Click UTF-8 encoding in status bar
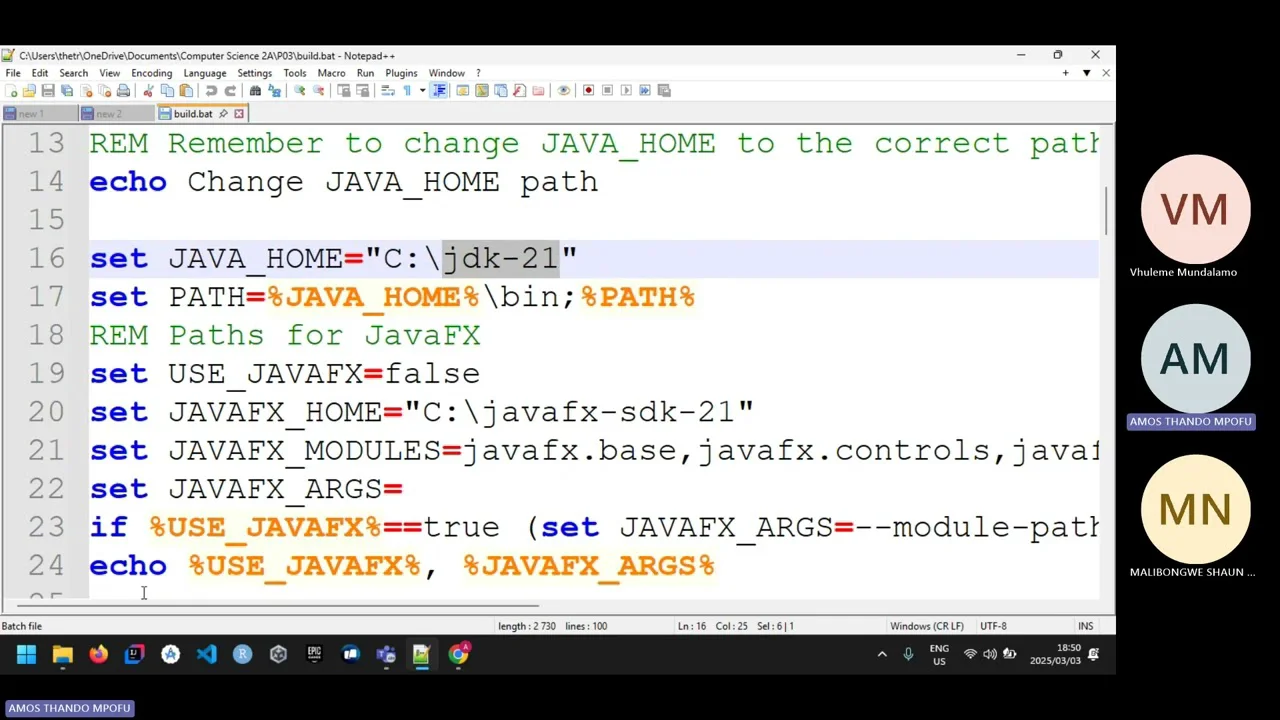Image resolution: width=1280 pixels, height=720 pixels. click(x=993, y=626)
